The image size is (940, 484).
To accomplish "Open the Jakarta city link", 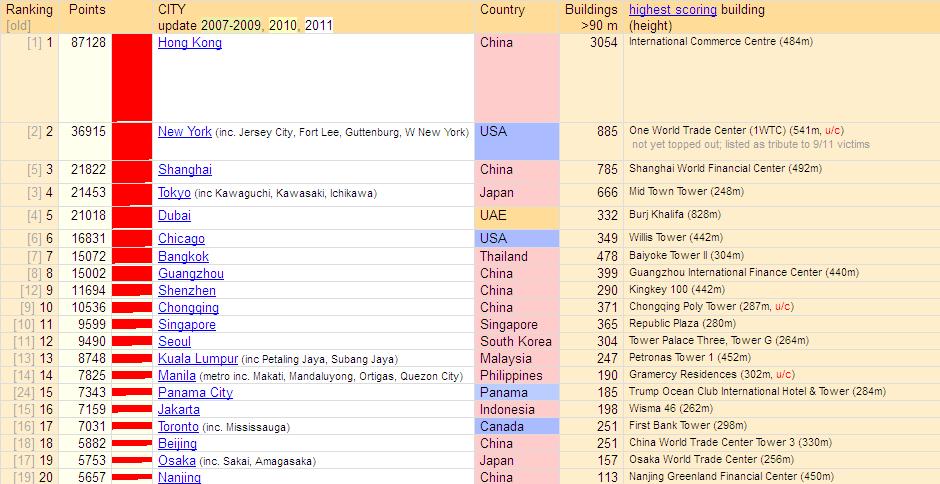I will 179,410.
